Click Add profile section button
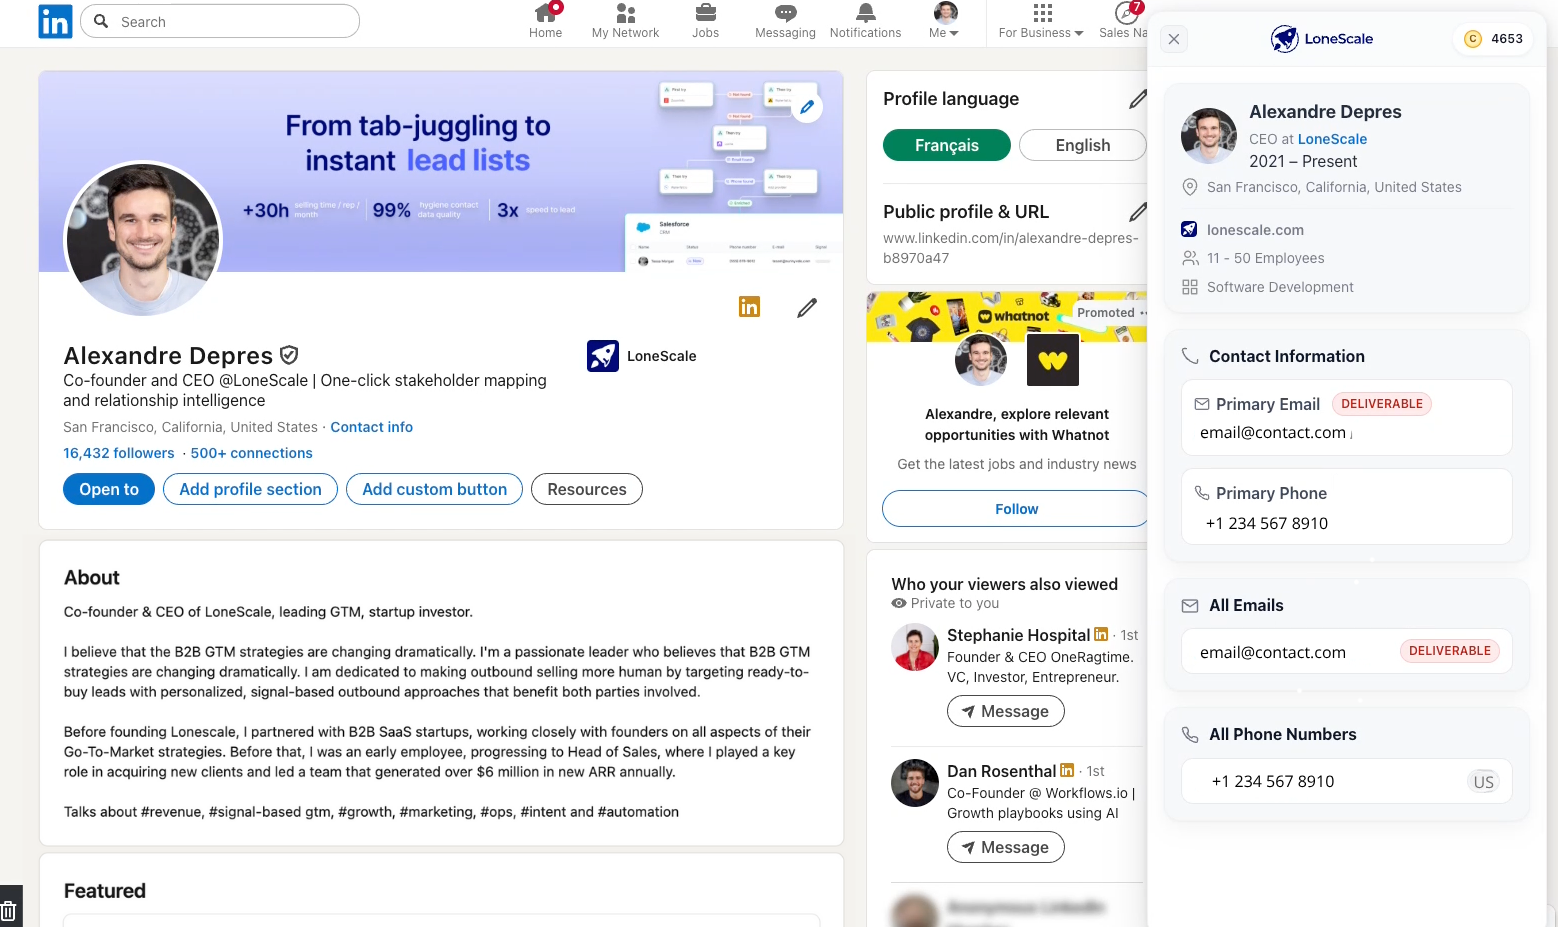 click(x=250, y=489)
